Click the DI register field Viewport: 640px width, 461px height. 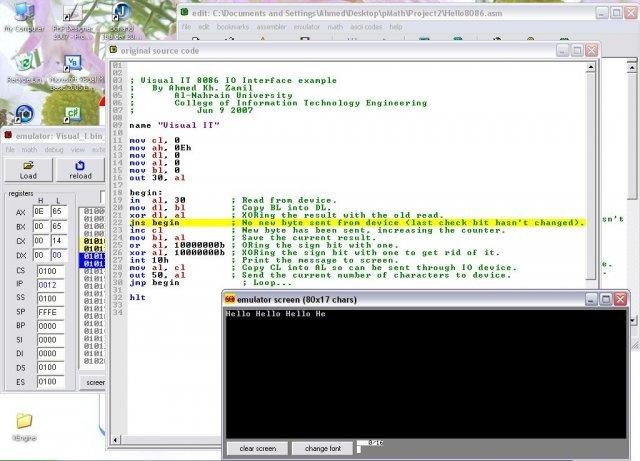pyautogui.click(x=51, y=354)
